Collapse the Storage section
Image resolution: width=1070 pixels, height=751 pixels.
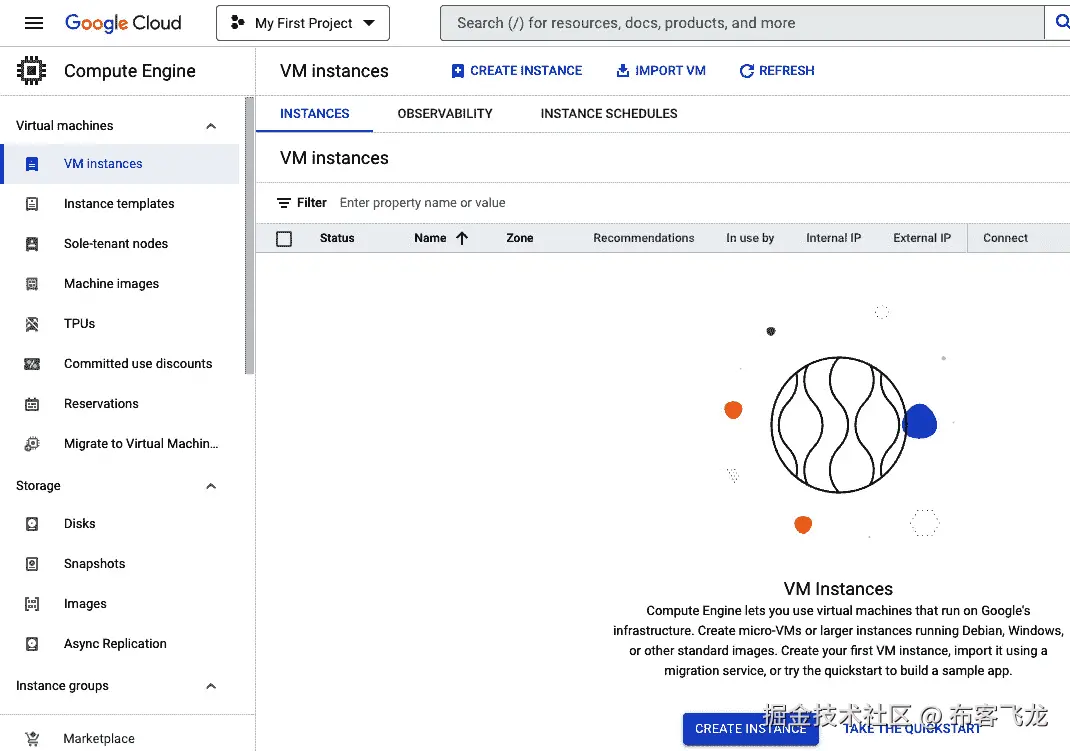click(x=211, y=486)
